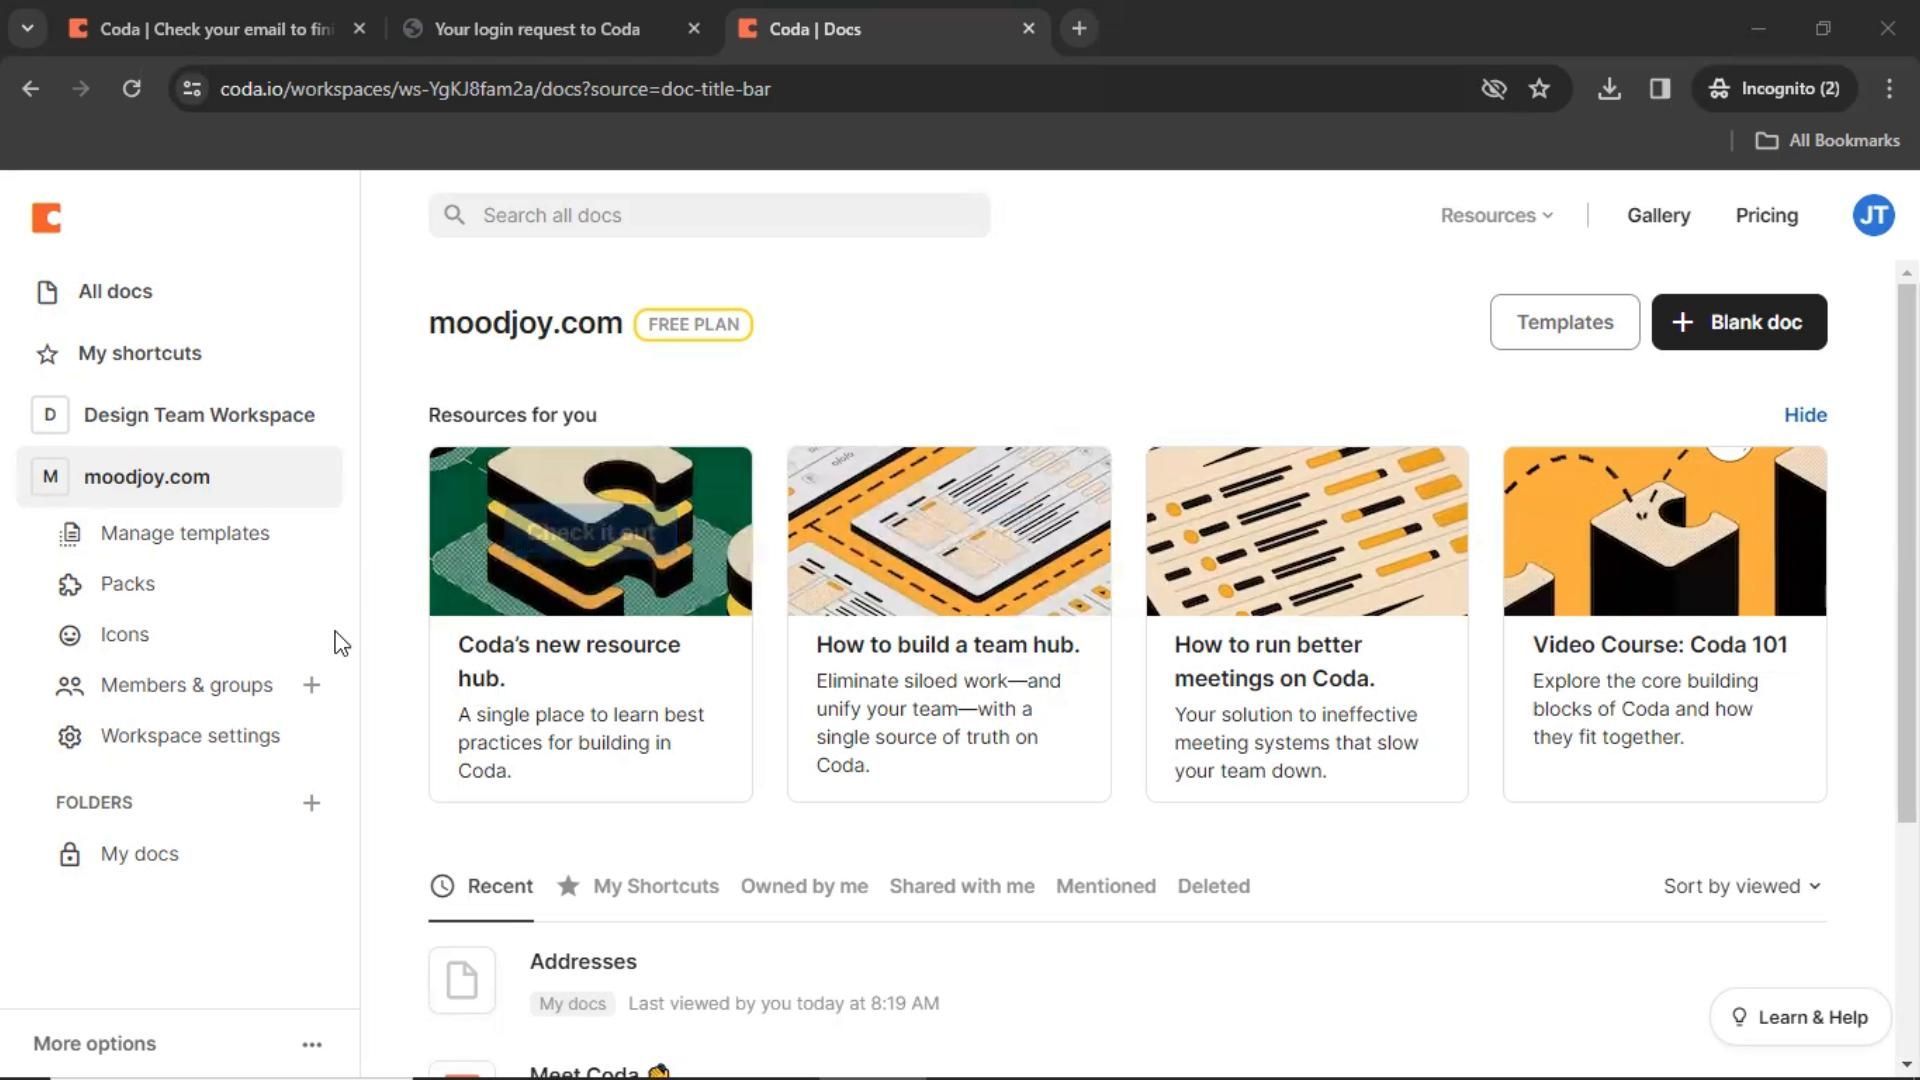Click the Coda logo in sidebar
The height and width of the screenshot is (1080, 1920).
[x=46, y=217]
